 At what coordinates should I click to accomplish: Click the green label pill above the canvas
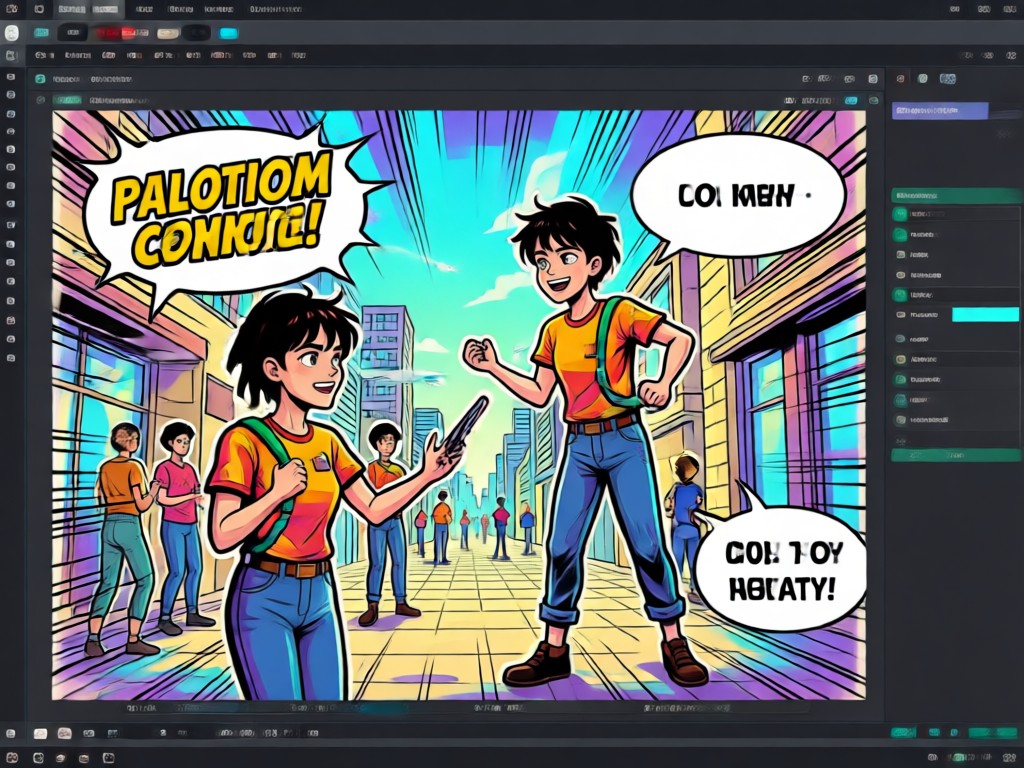point(67,101)
